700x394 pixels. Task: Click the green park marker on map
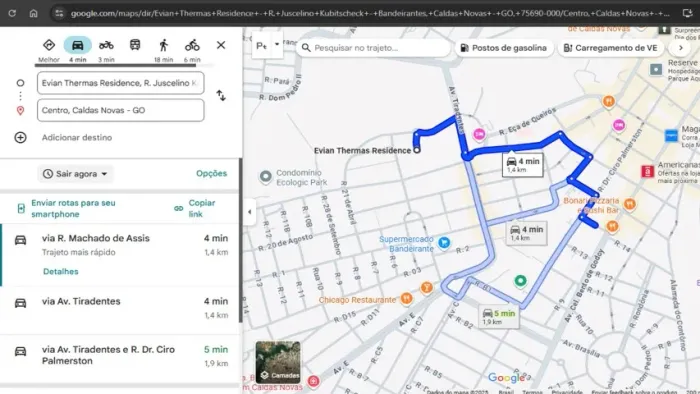coord(520,281)
